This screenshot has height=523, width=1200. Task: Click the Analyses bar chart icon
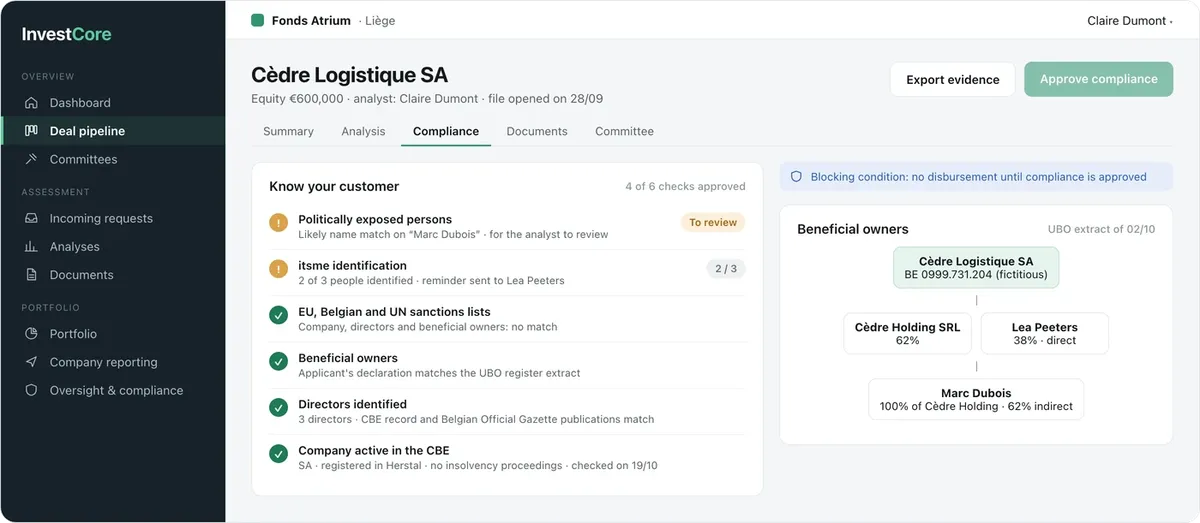tap(31, 246)
